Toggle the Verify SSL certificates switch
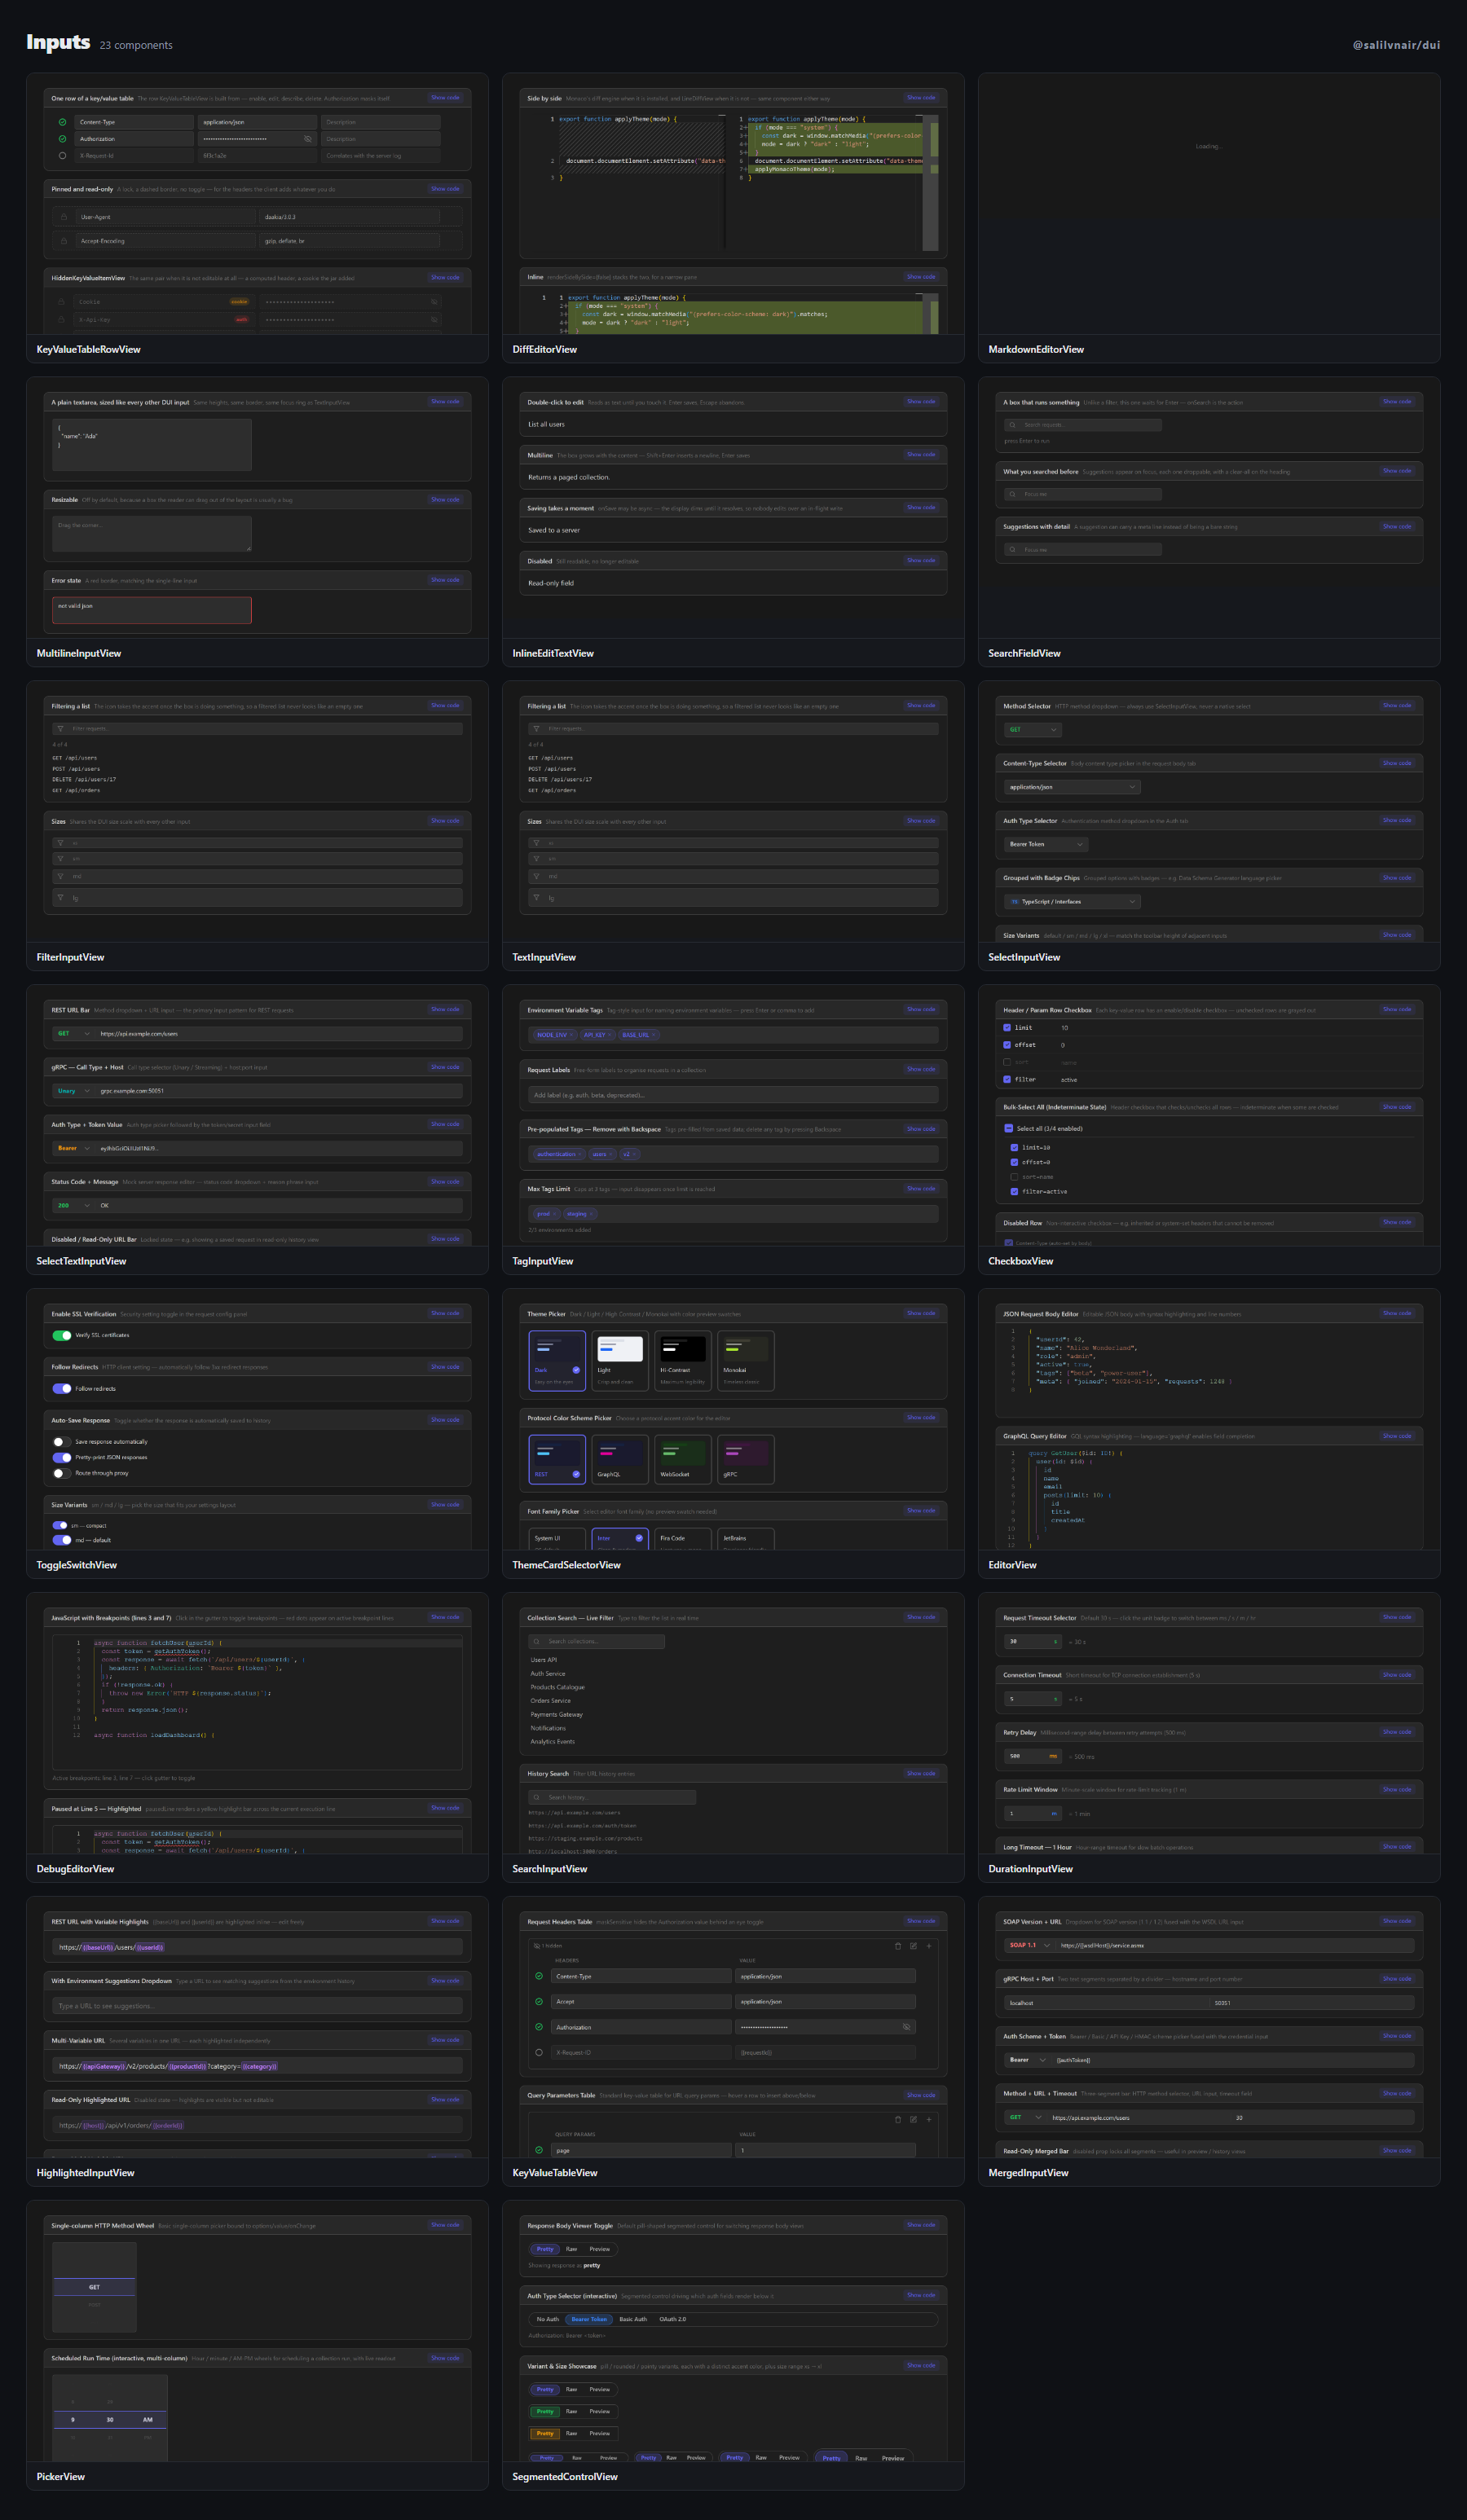Viewport: 1467px width, 2520px height. (62, 1335)
